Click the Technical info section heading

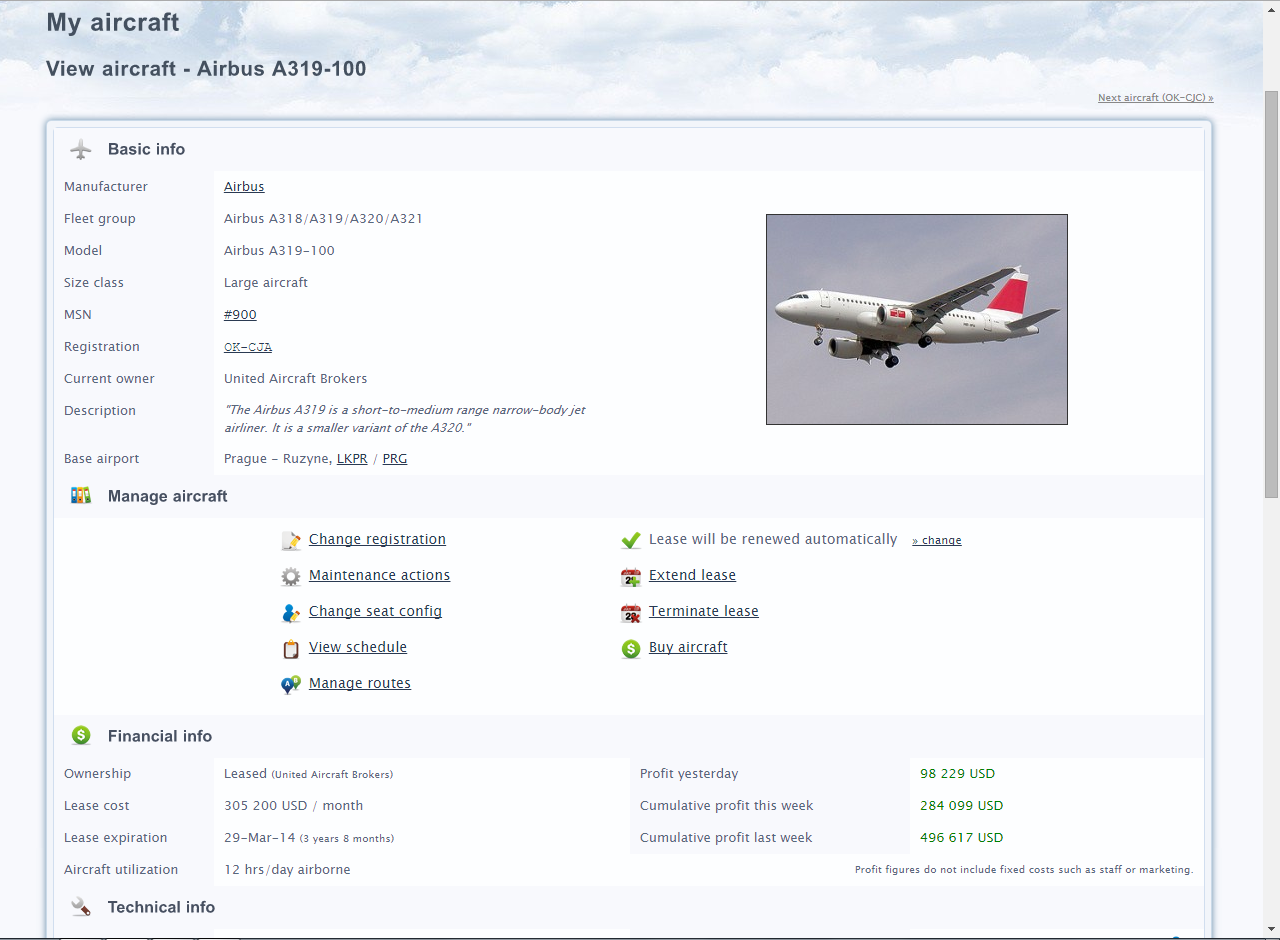tap(161, 907)
